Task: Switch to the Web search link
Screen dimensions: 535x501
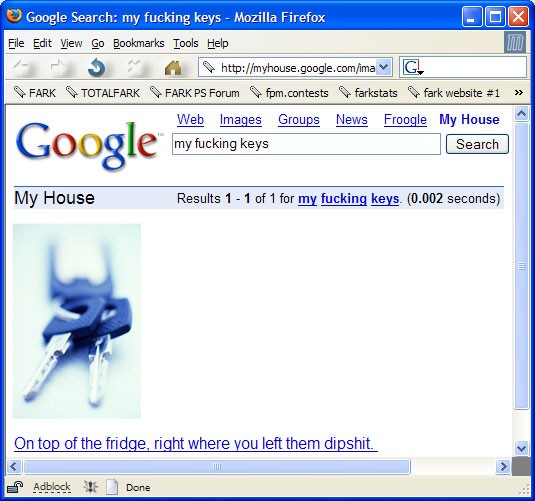Action: (190, 120)
